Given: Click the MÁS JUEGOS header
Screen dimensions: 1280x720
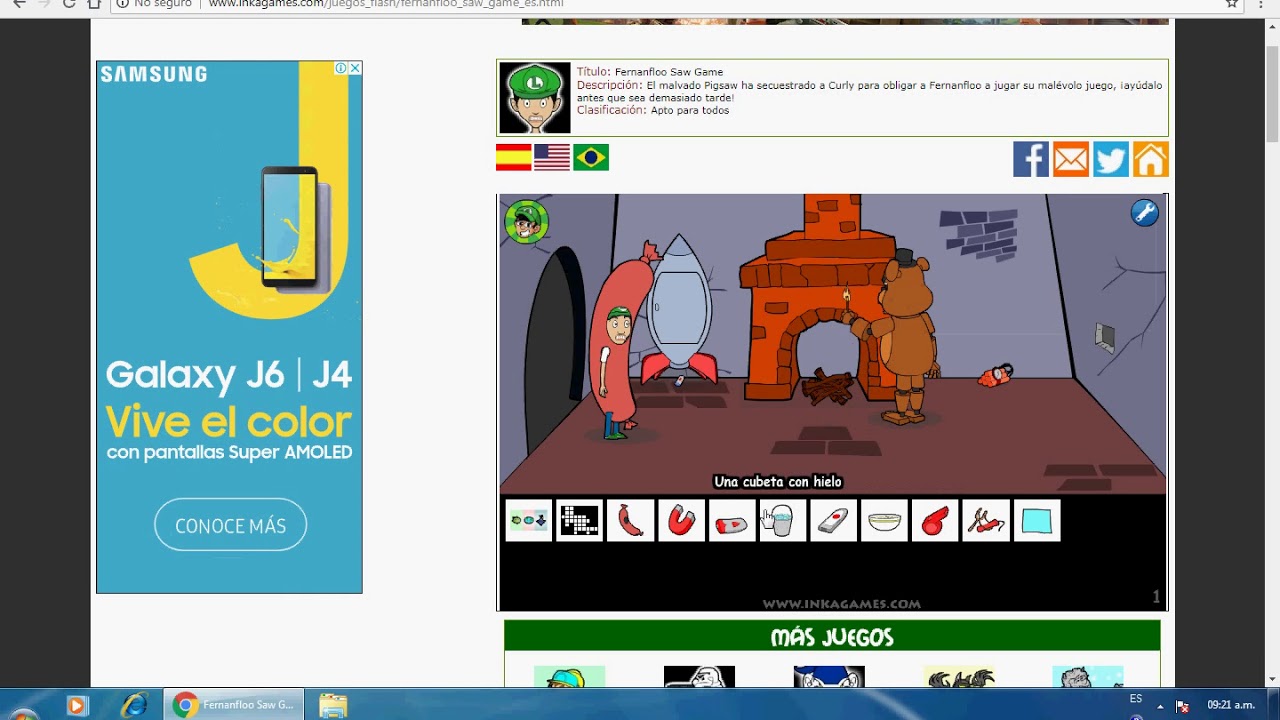Looking at the screenshot, I should point(832,637).
